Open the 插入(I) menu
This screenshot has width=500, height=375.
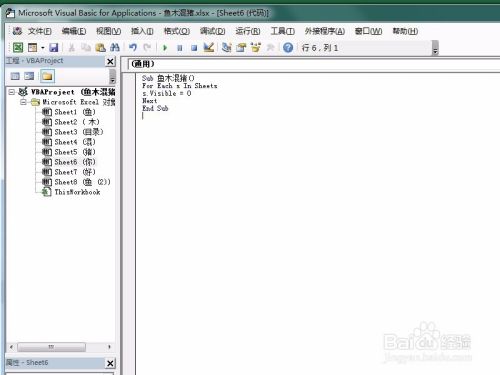(x=142, y=31)
